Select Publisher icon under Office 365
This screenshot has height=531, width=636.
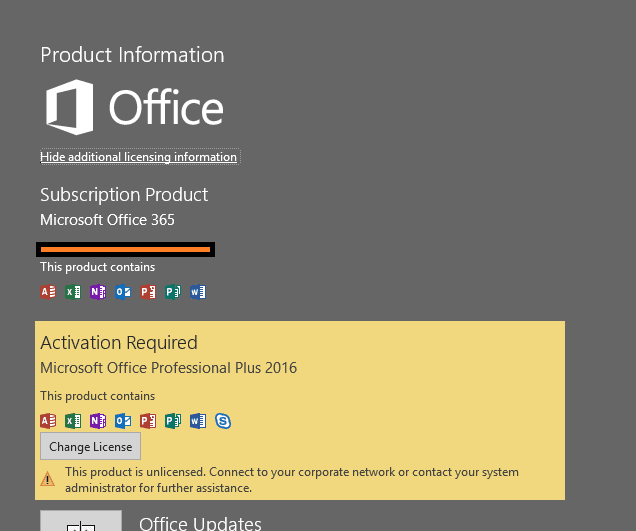pos(173,292)
